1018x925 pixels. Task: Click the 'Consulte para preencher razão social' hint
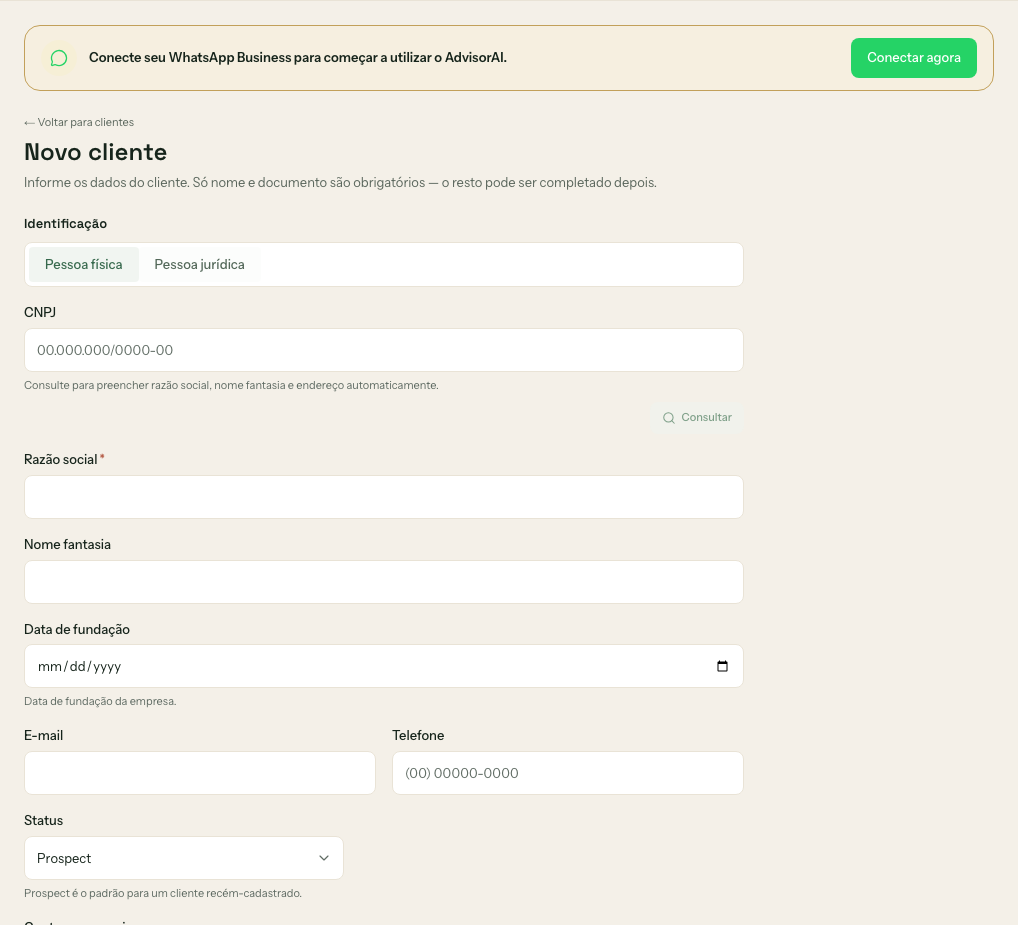[x=231, y=386]
